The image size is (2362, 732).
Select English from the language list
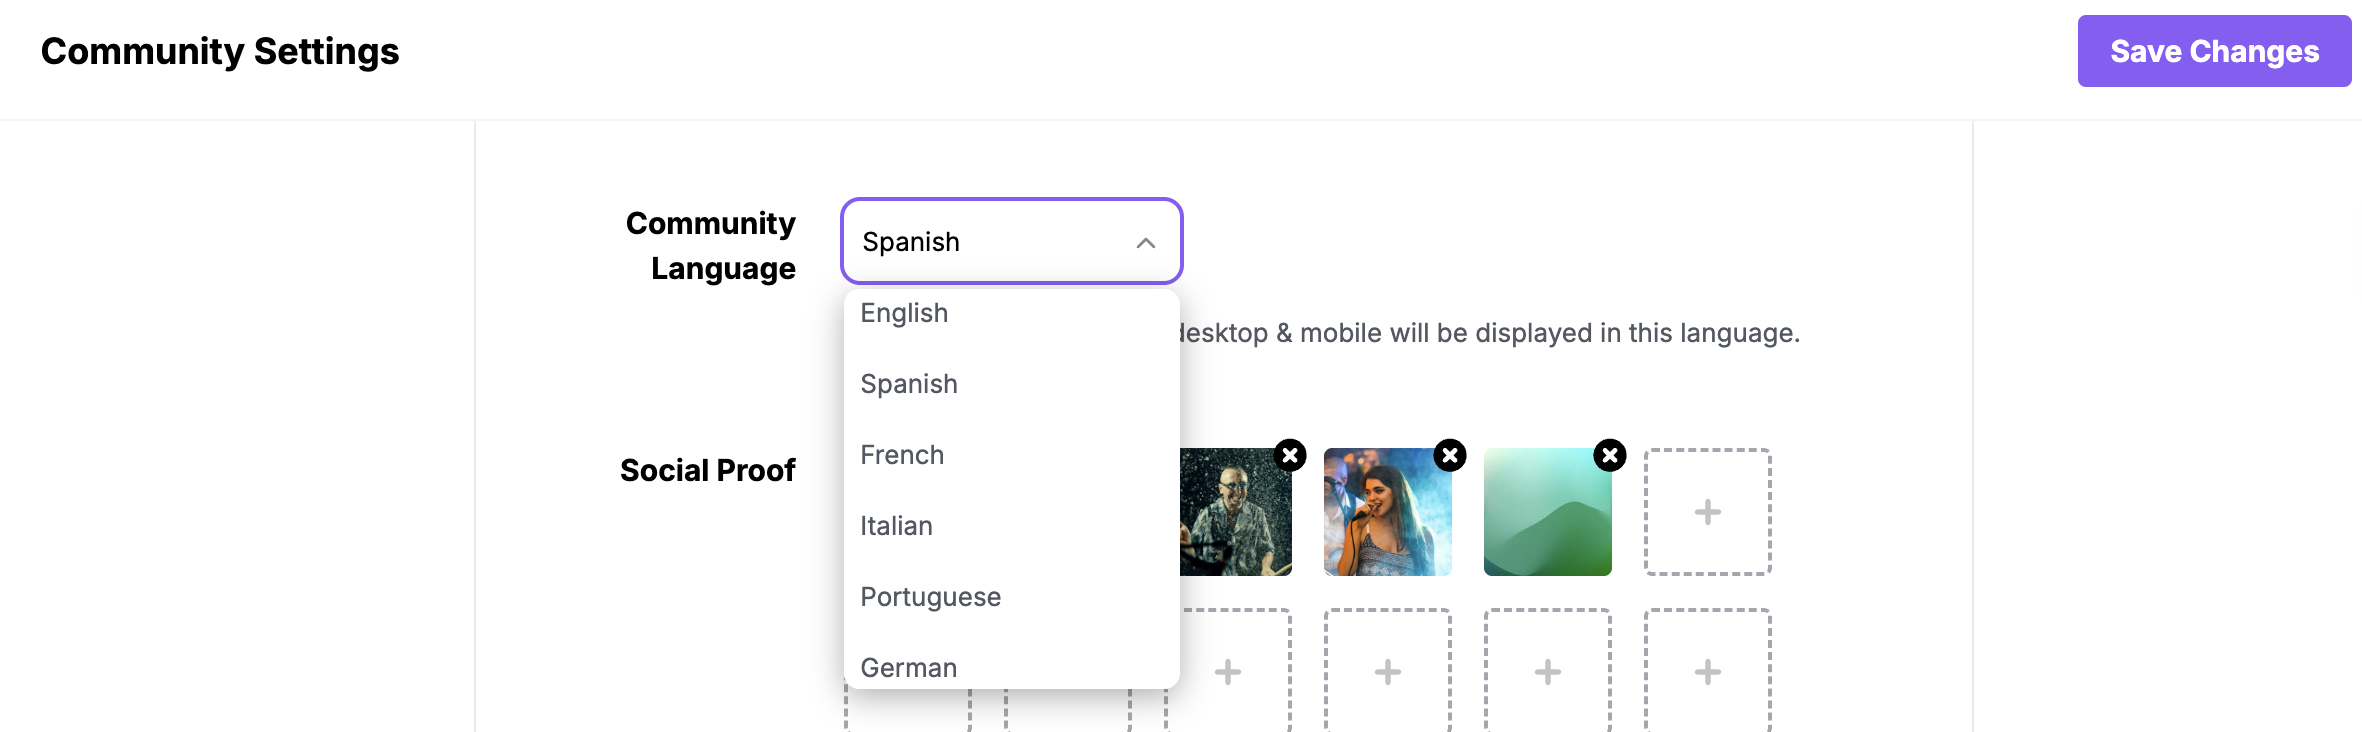tap(904, 313)
